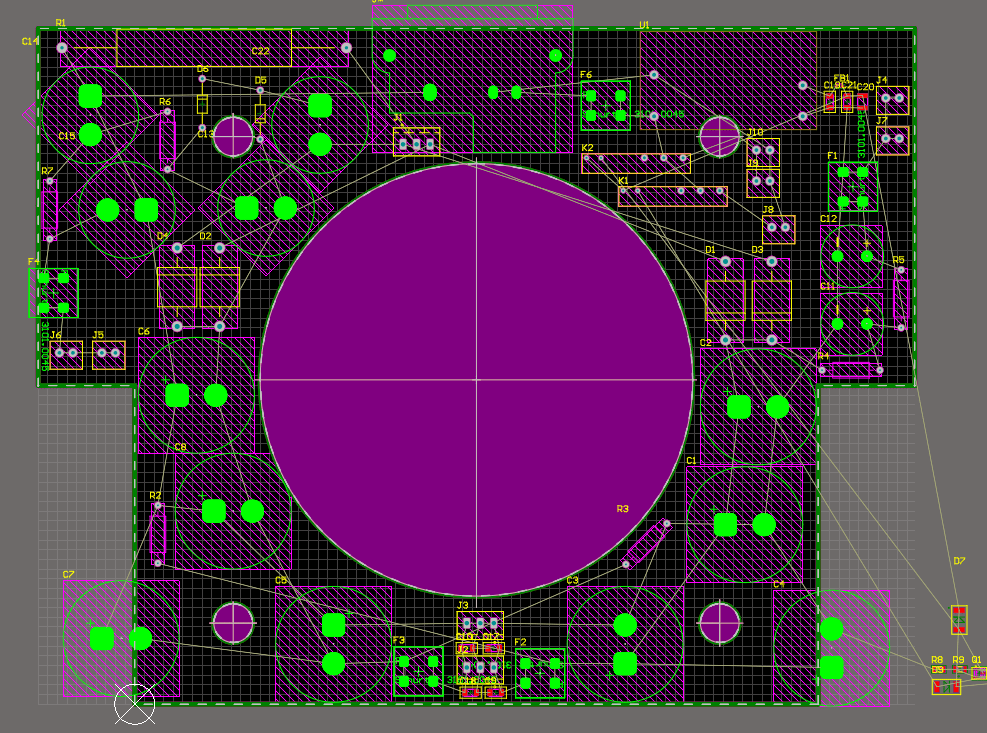The width and height of the screenshot is (987, 733).
Task: Click the D1 diode label
Action: (710, 250)
